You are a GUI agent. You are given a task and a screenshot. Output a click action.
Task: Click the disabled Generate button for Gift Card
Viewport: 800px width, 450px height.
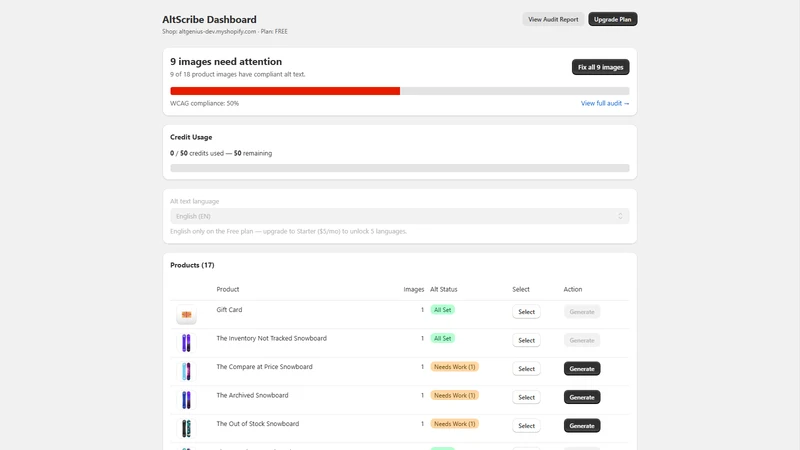[x=582, y=312]
